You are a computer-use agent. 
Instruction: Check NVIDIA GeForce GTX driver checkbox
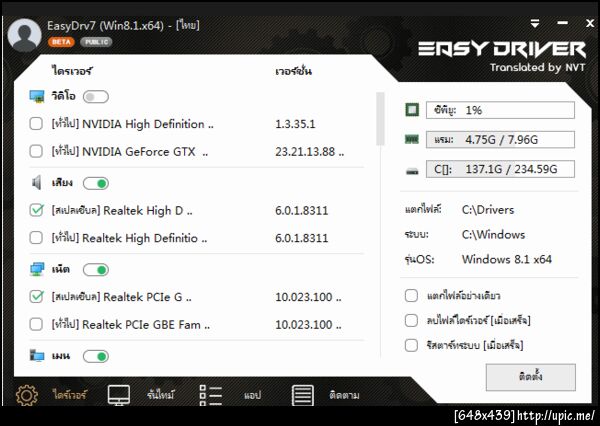(x=36, y=151)
